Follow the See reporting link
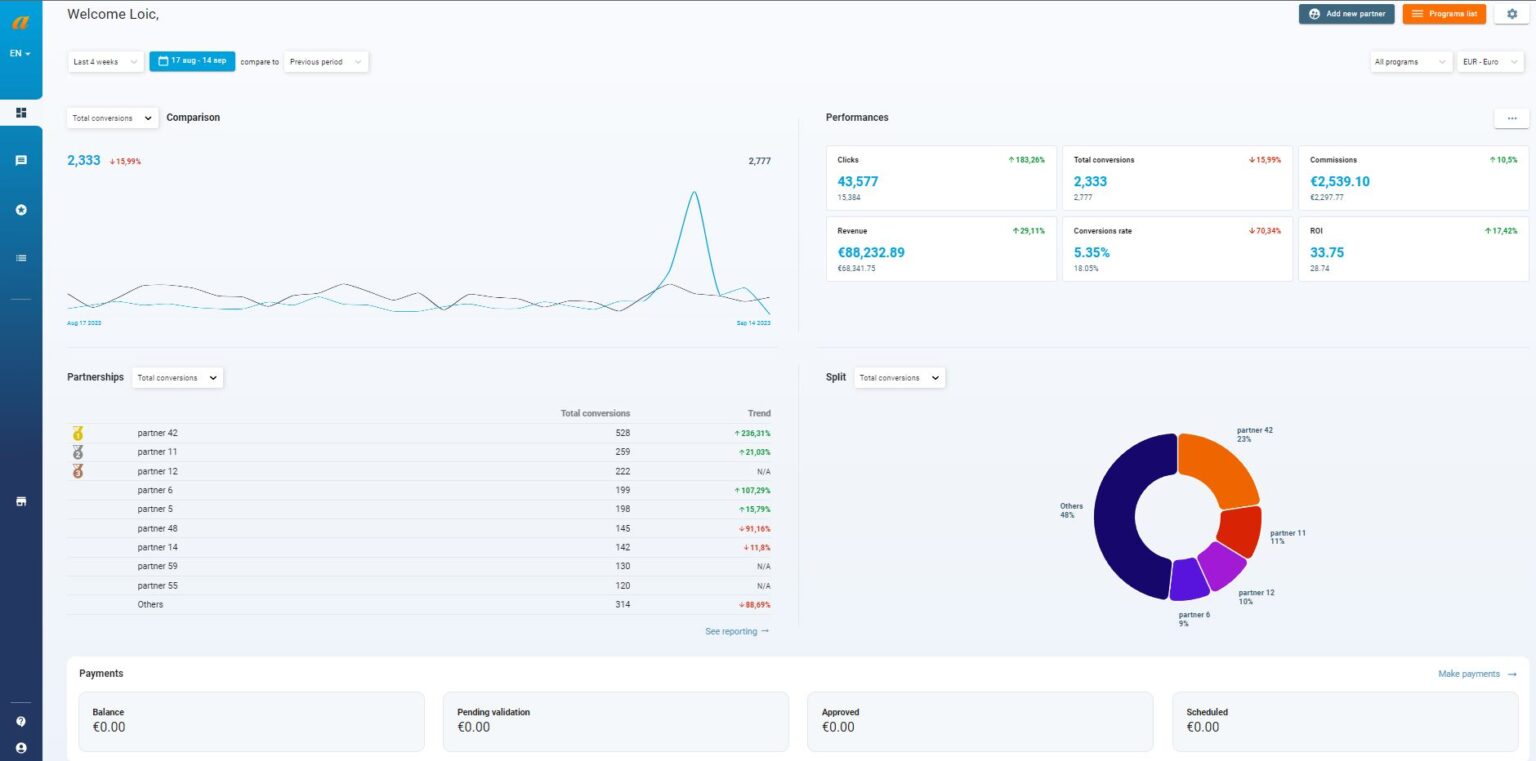 click(x=735, y=631)
